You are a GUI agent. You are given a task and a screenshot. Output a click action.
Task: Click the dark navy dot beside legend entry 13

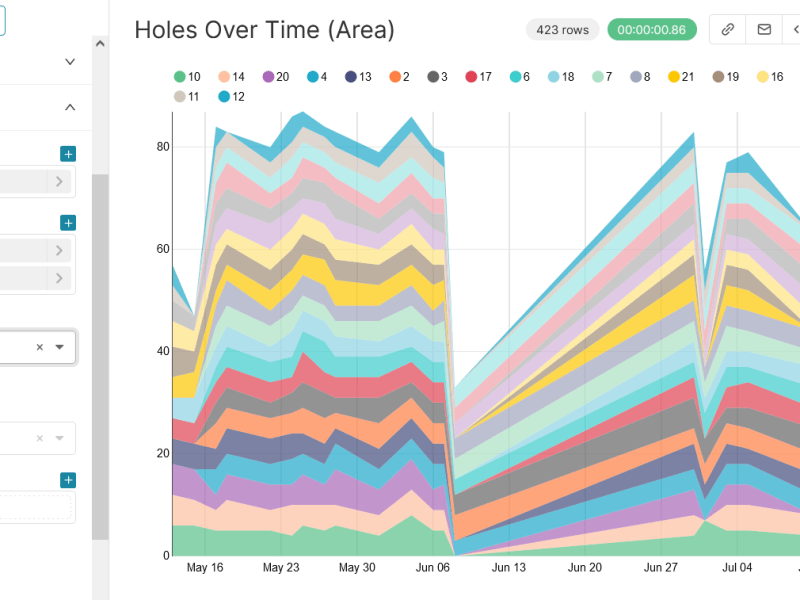(351, 76)
